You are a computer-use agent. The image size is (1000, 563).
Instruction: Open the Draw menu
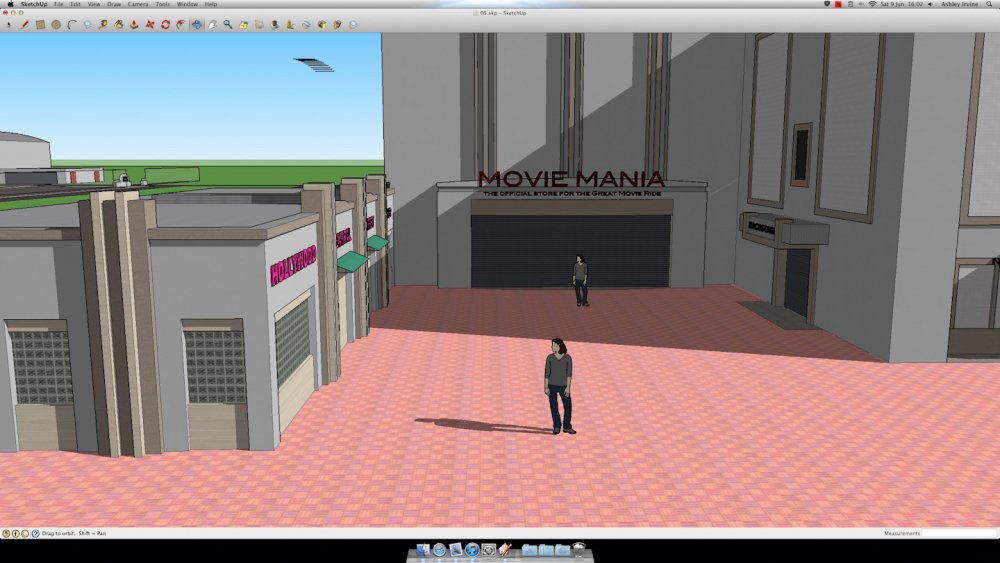[114, 4]
